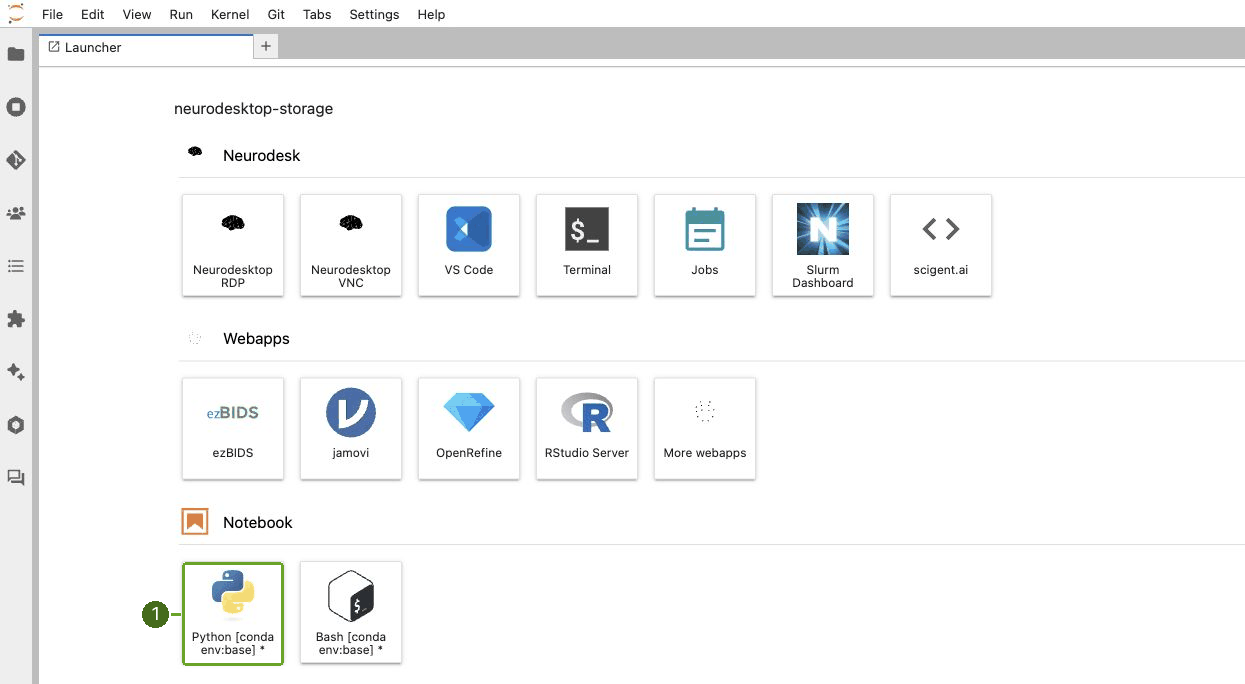Open Running Terminals and Kernels sidebar icon
The width and height of the screenshot is (1245, 684).
point(16,107)
